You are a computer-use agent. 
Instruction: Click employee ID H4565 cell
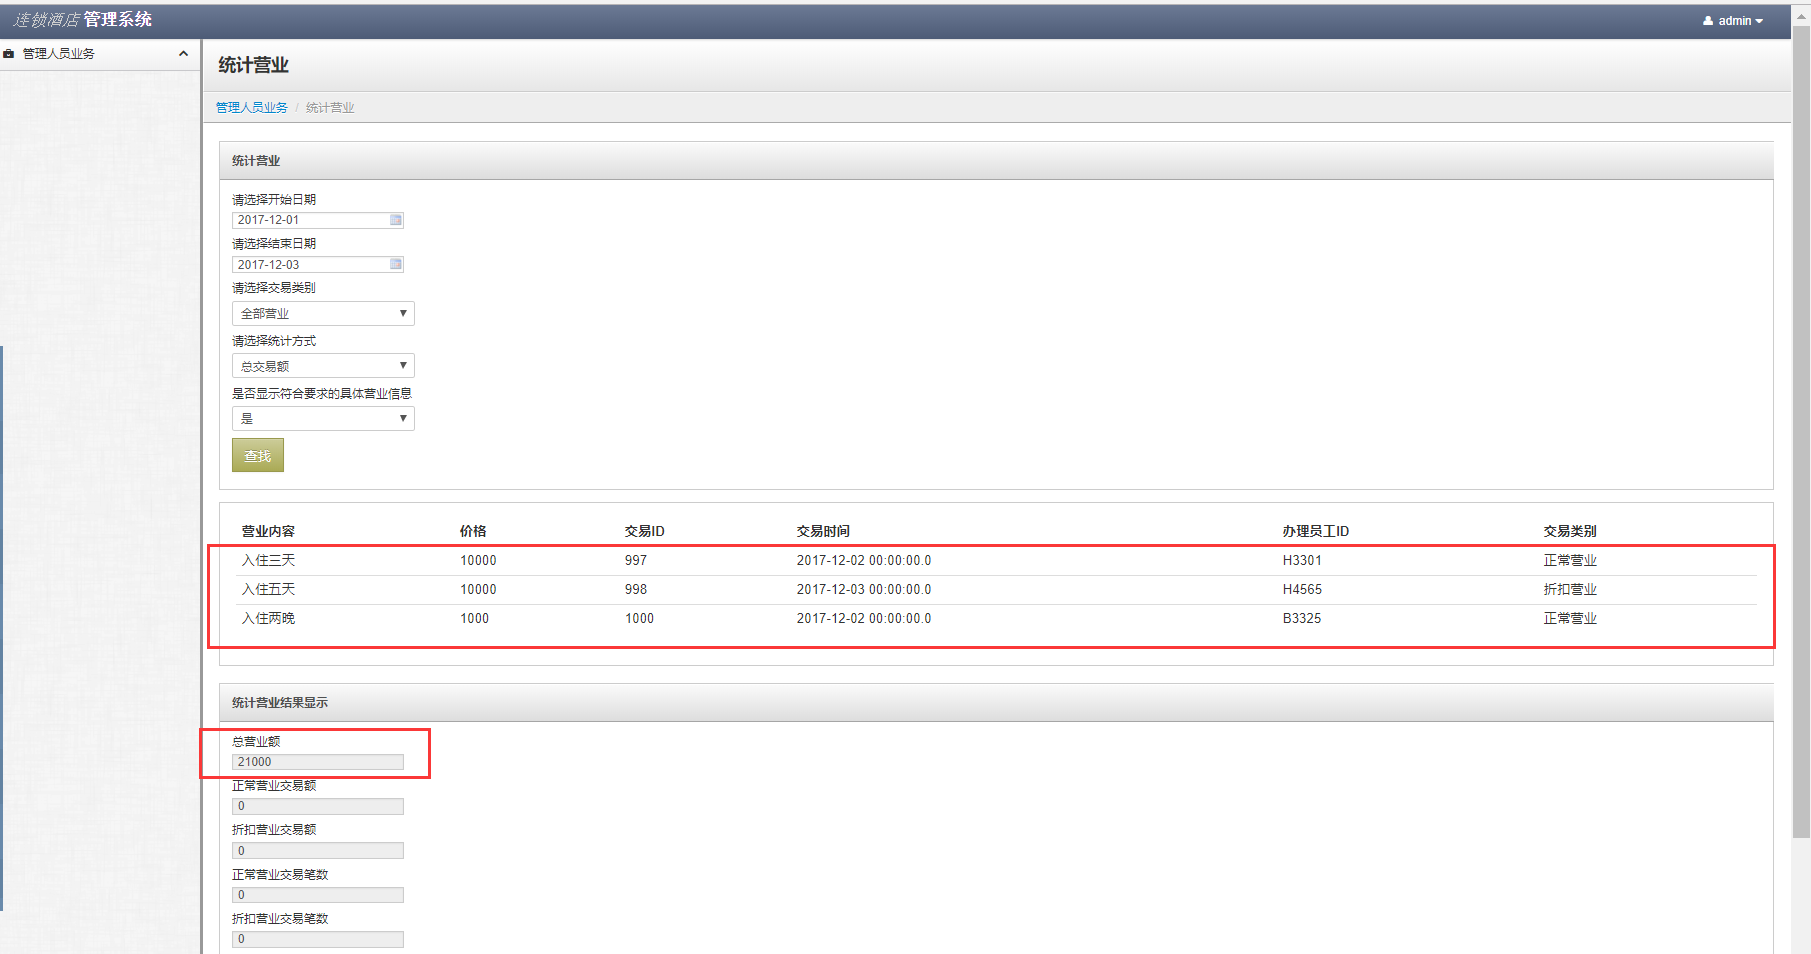[x=1302, y=589]
